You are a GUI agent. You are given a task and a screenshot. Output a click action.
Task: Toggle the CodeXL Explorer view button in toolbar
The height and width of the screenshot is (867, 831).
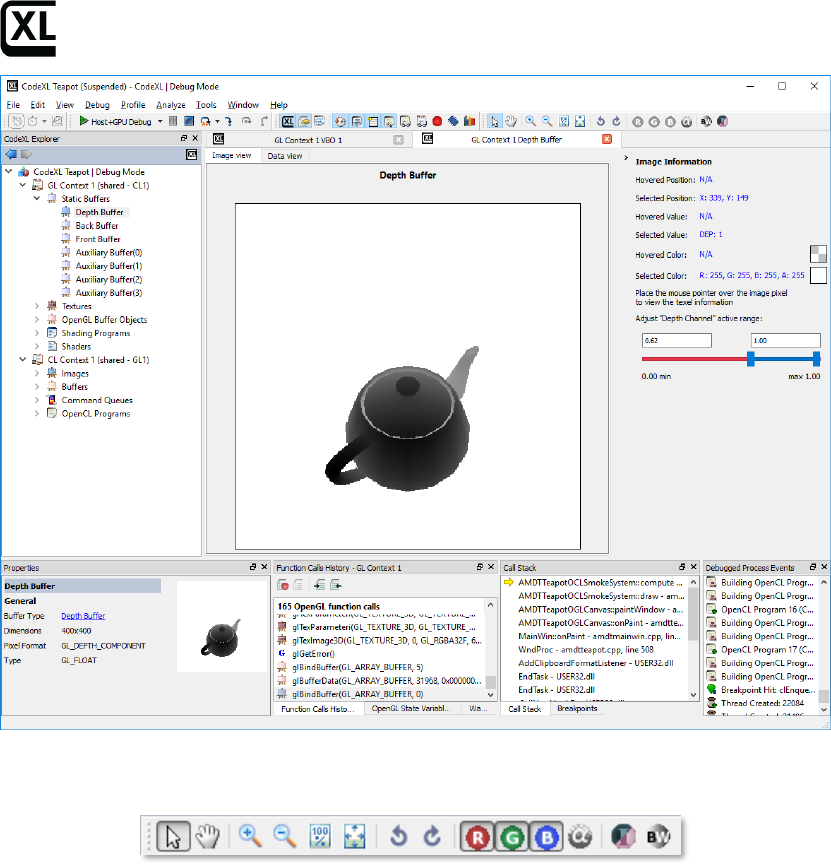pos(288,121)
